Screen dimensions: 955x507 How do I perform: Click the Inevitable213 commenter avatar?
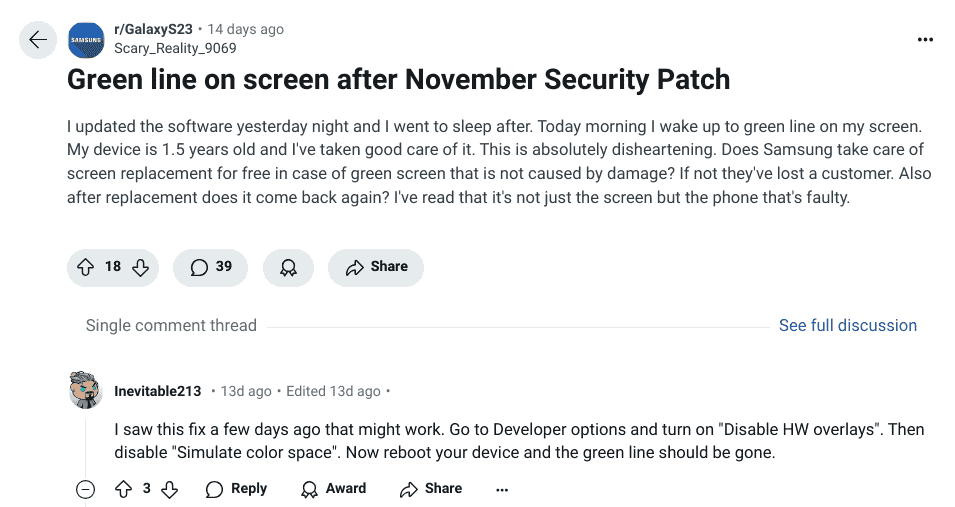[x=86, y=390]
